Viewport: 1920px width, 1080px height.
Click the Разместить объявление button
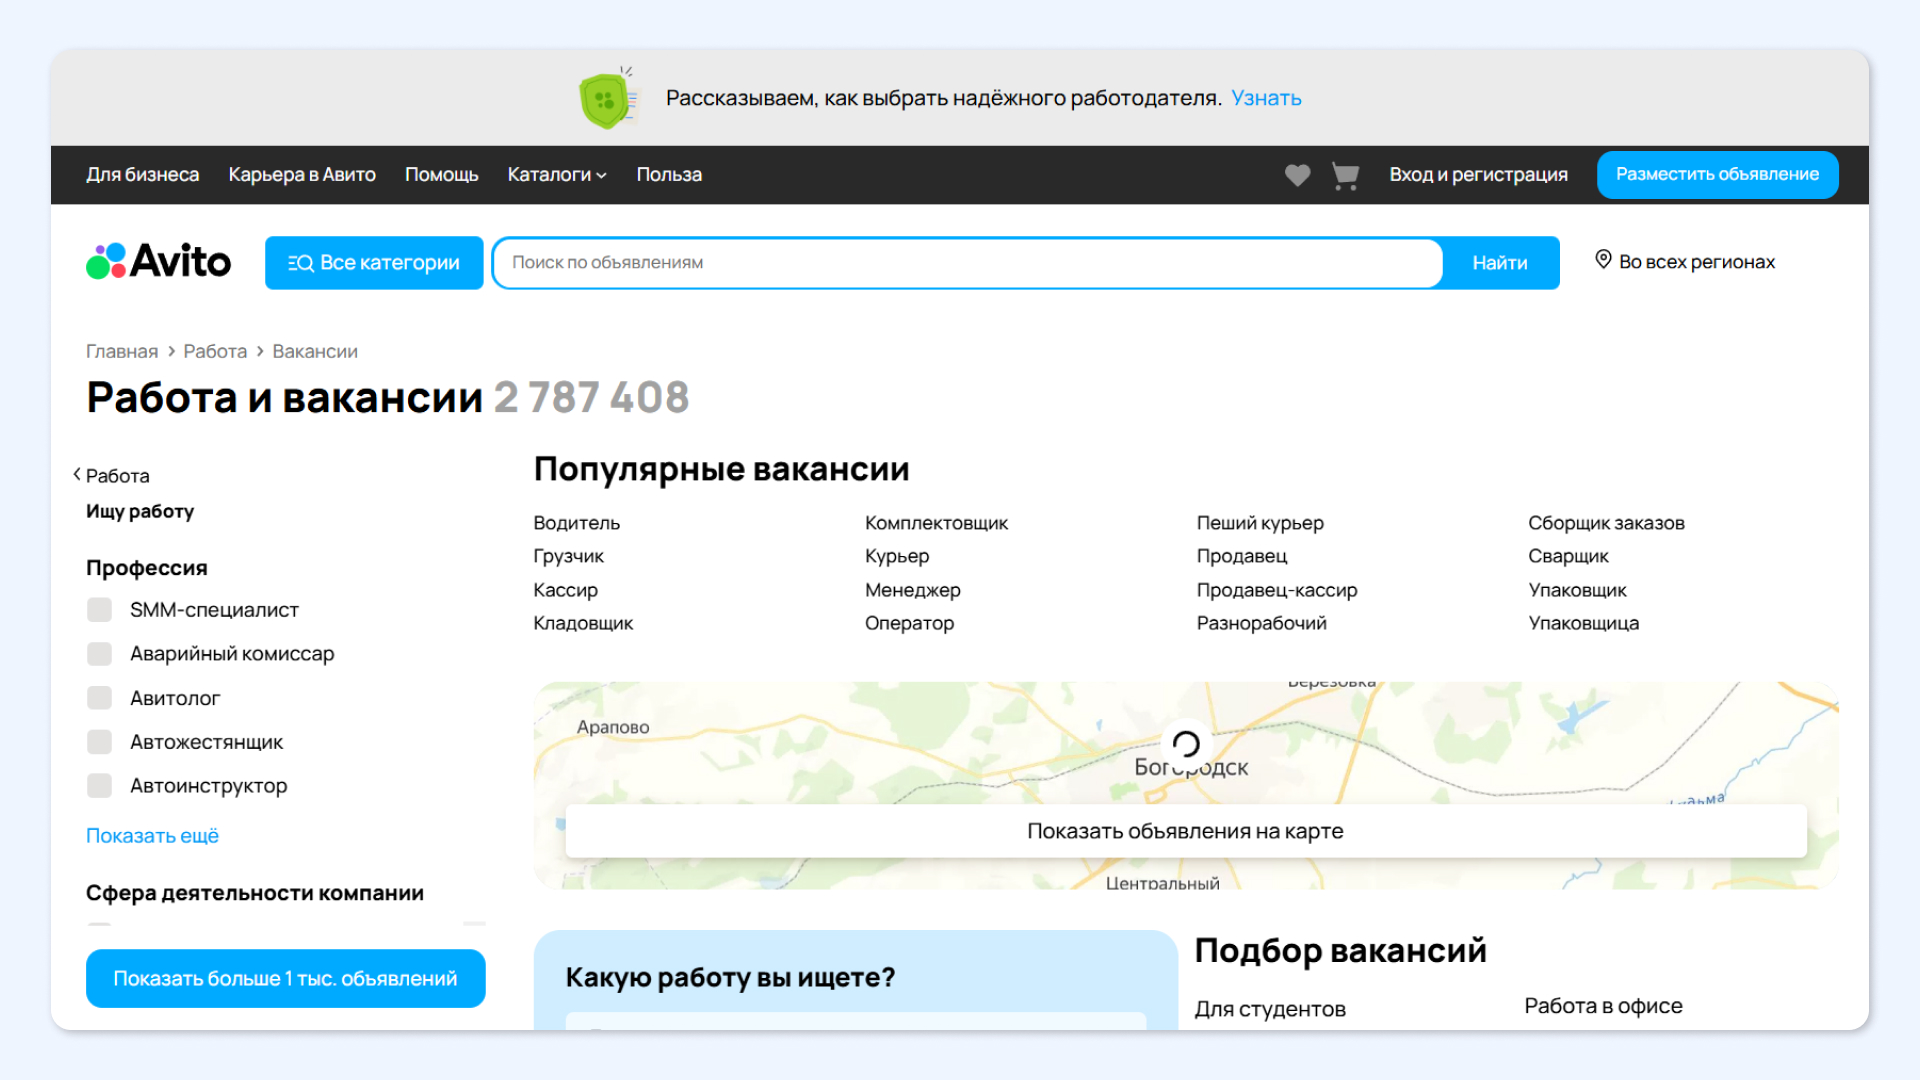[x=1717, y=175]
